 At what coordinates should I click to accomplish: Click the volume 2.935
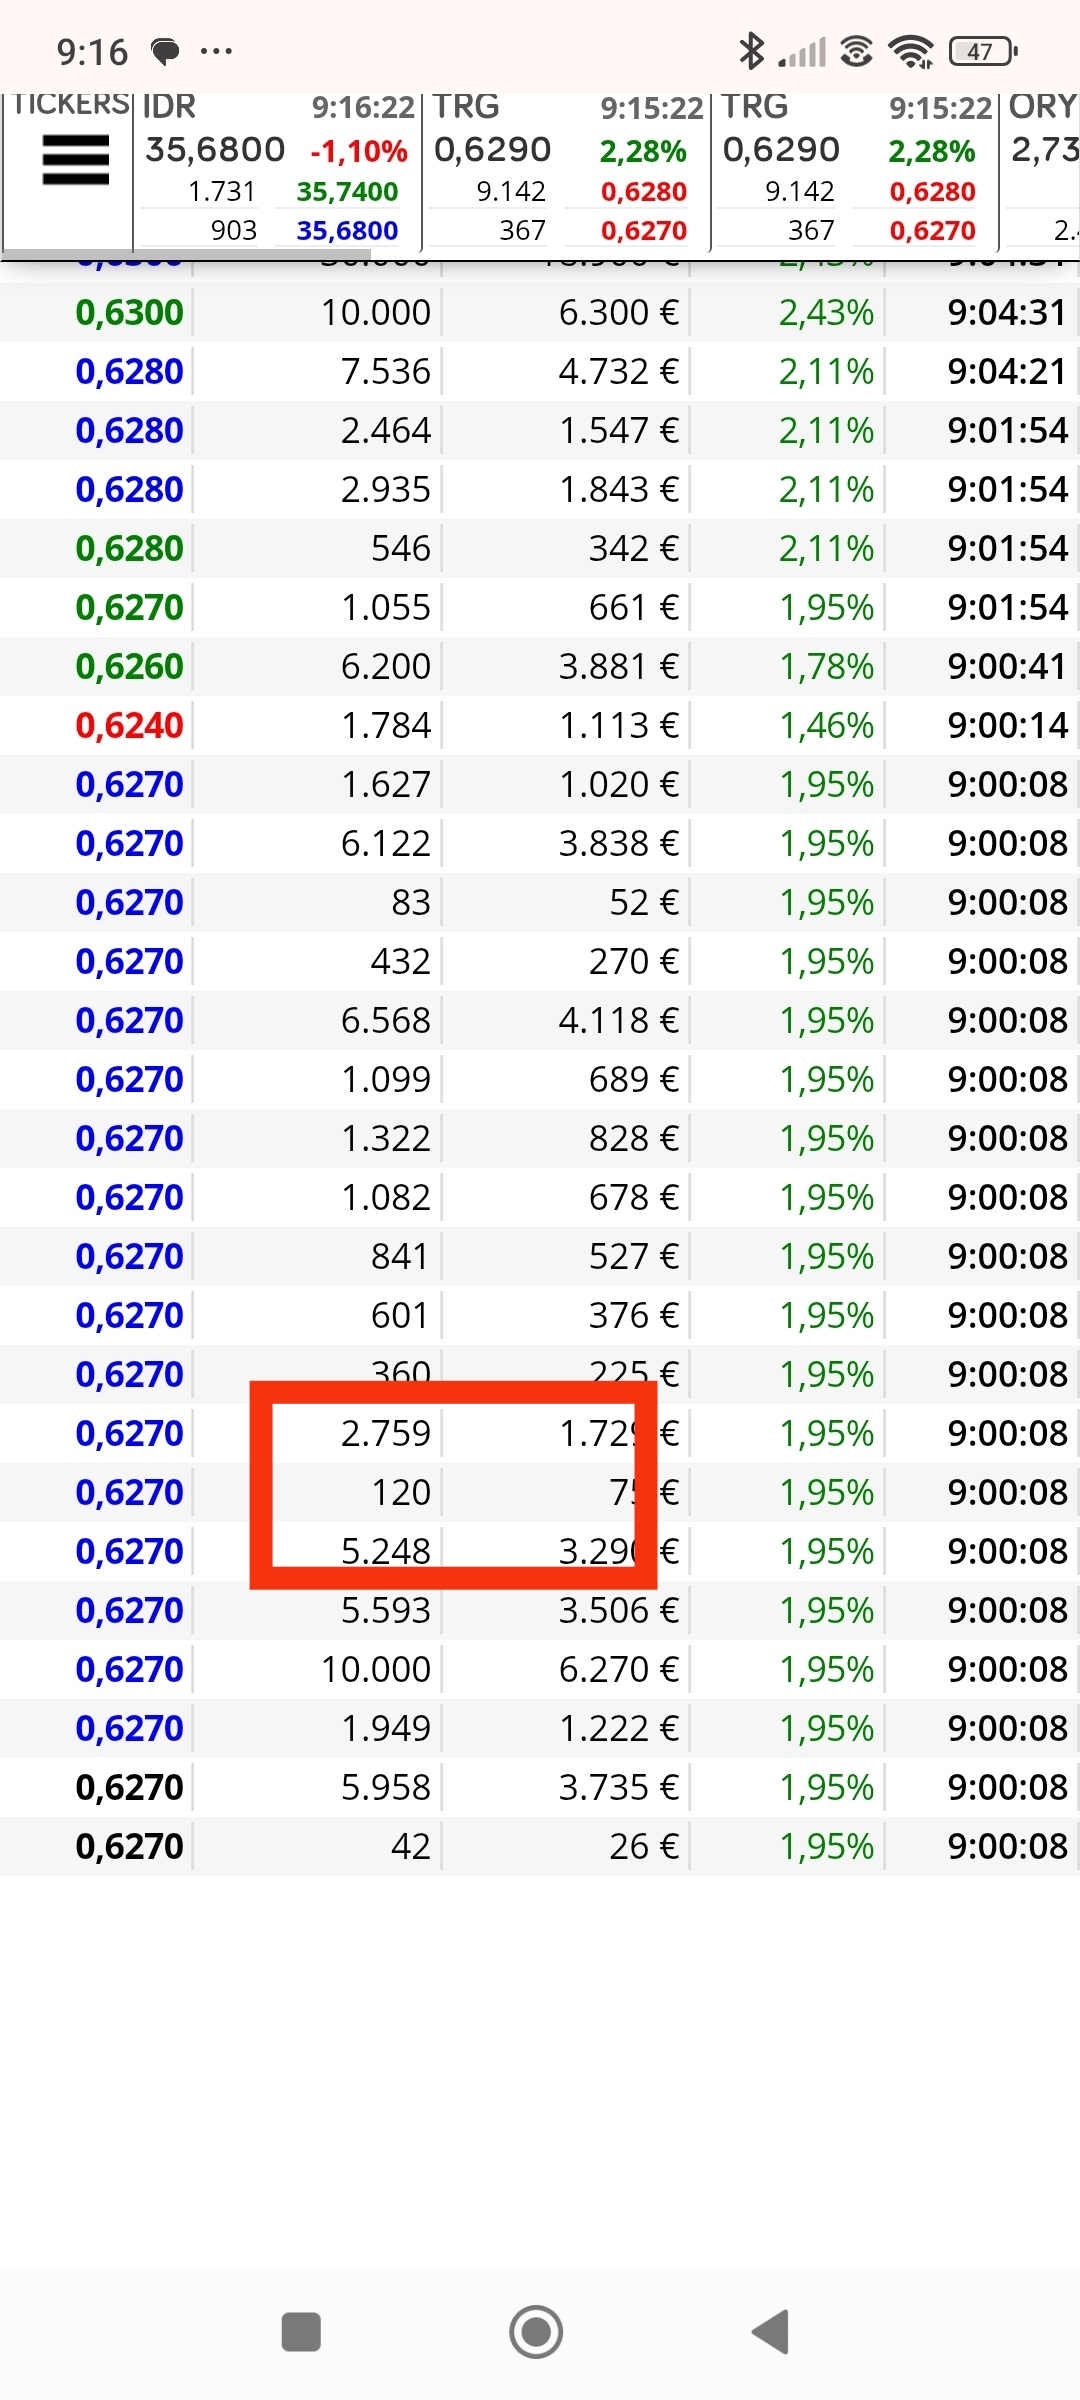[x=386, y=490]
